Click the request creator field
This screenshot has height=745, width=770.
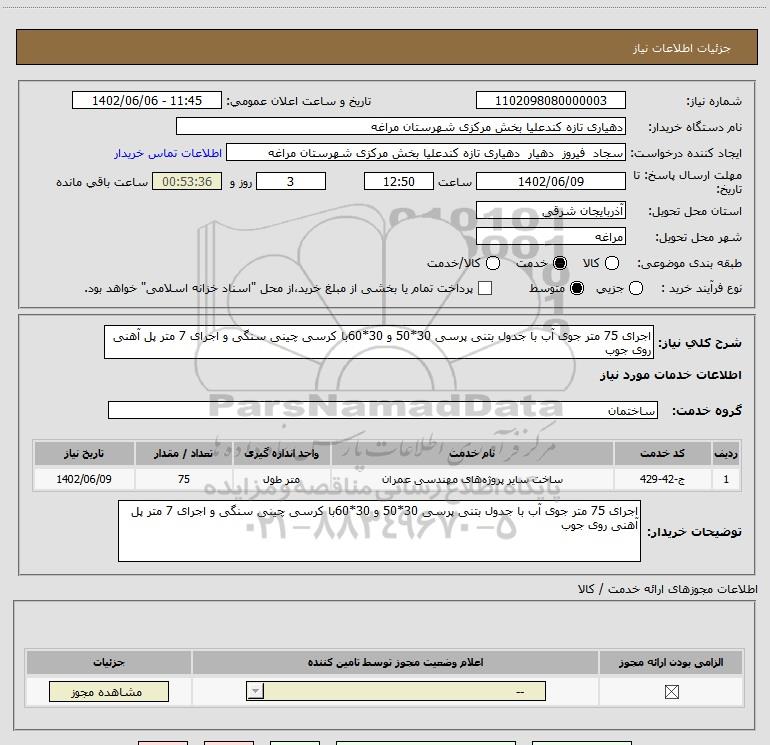tap(426, 153)
